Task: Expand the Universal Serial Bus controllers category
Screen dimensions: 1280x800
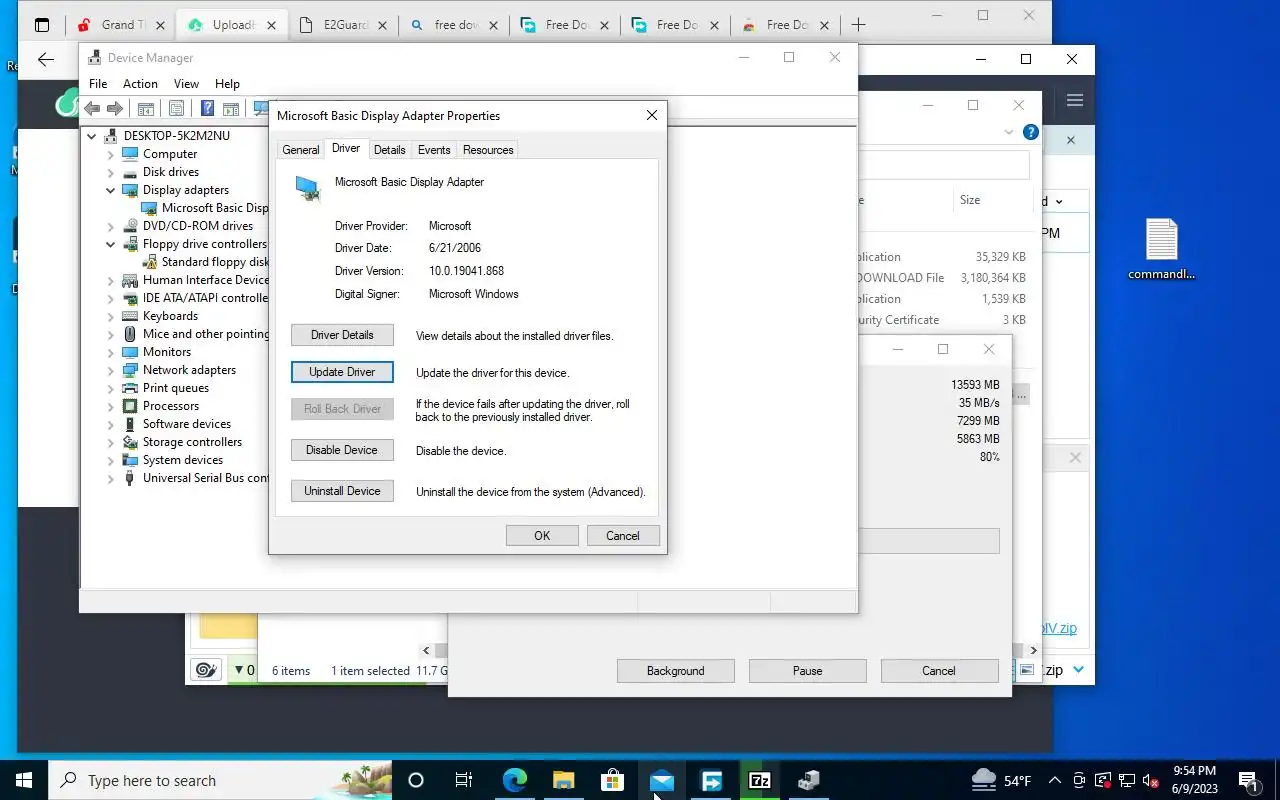Action: click(x=111, y=478)
